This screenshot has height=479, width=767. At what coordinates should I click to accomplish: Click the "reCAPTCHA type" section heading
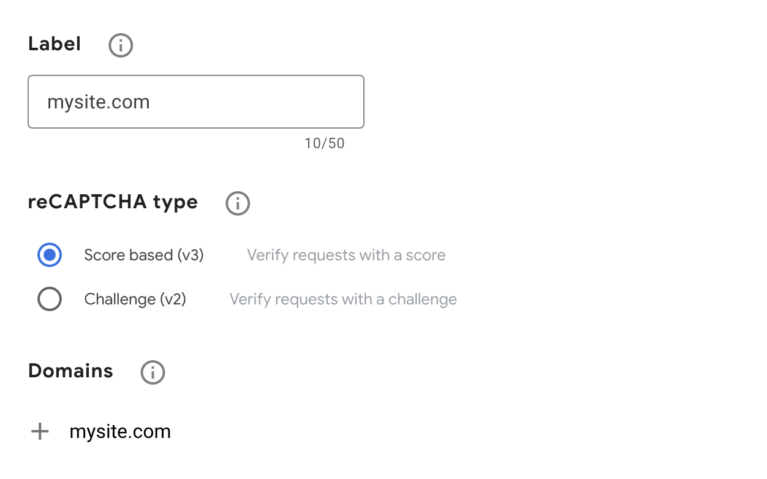113,203
